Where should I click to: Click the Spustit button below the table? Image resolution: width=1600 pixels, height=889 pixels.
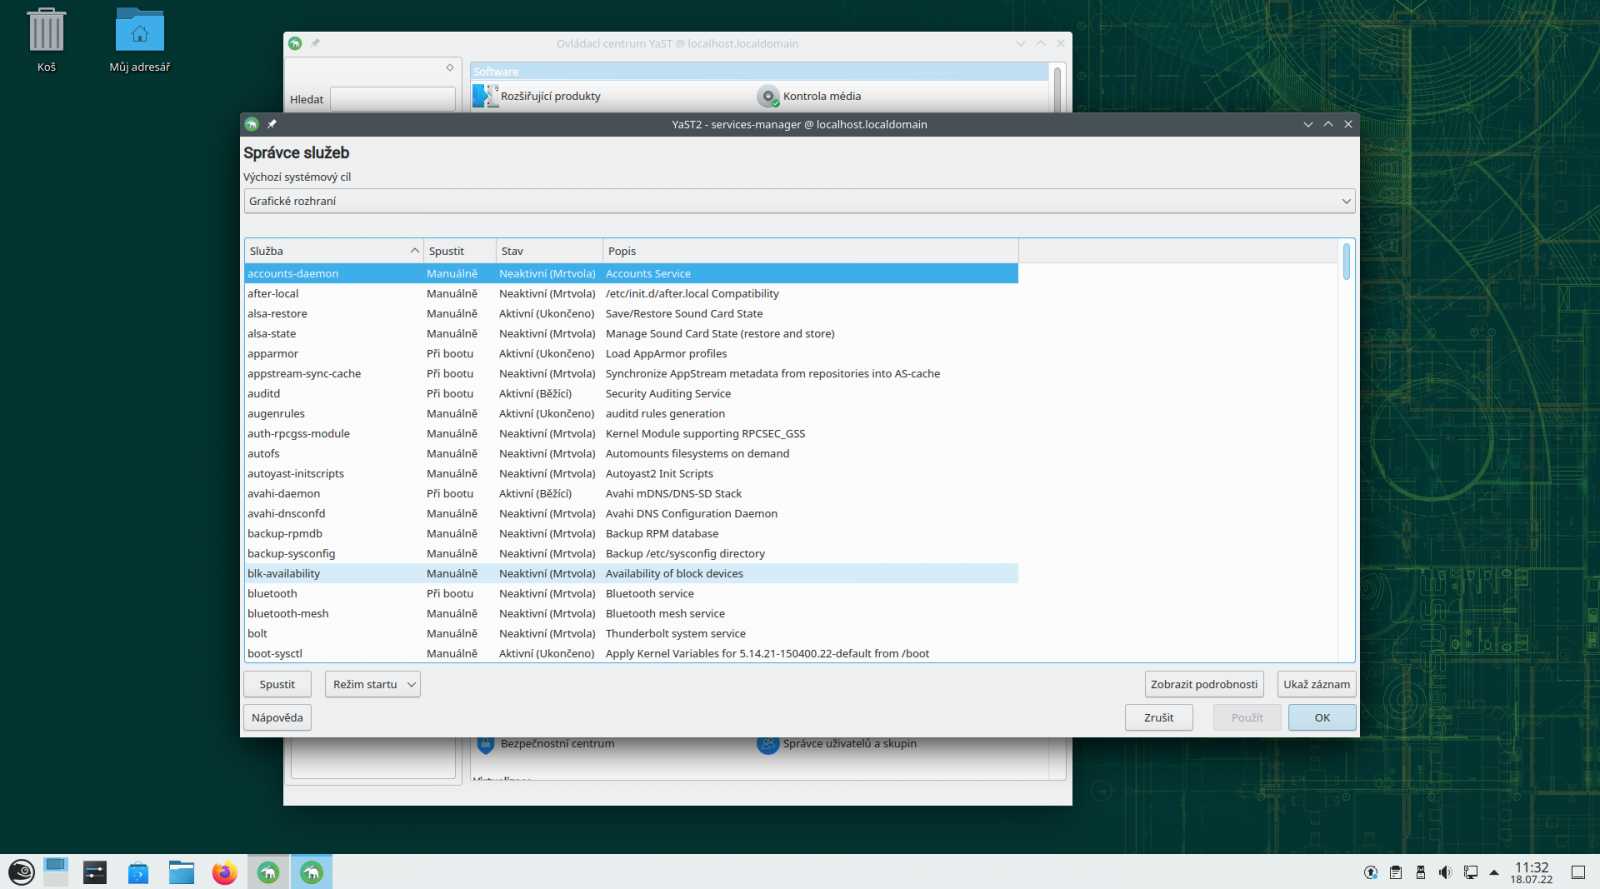coord(277,684)
